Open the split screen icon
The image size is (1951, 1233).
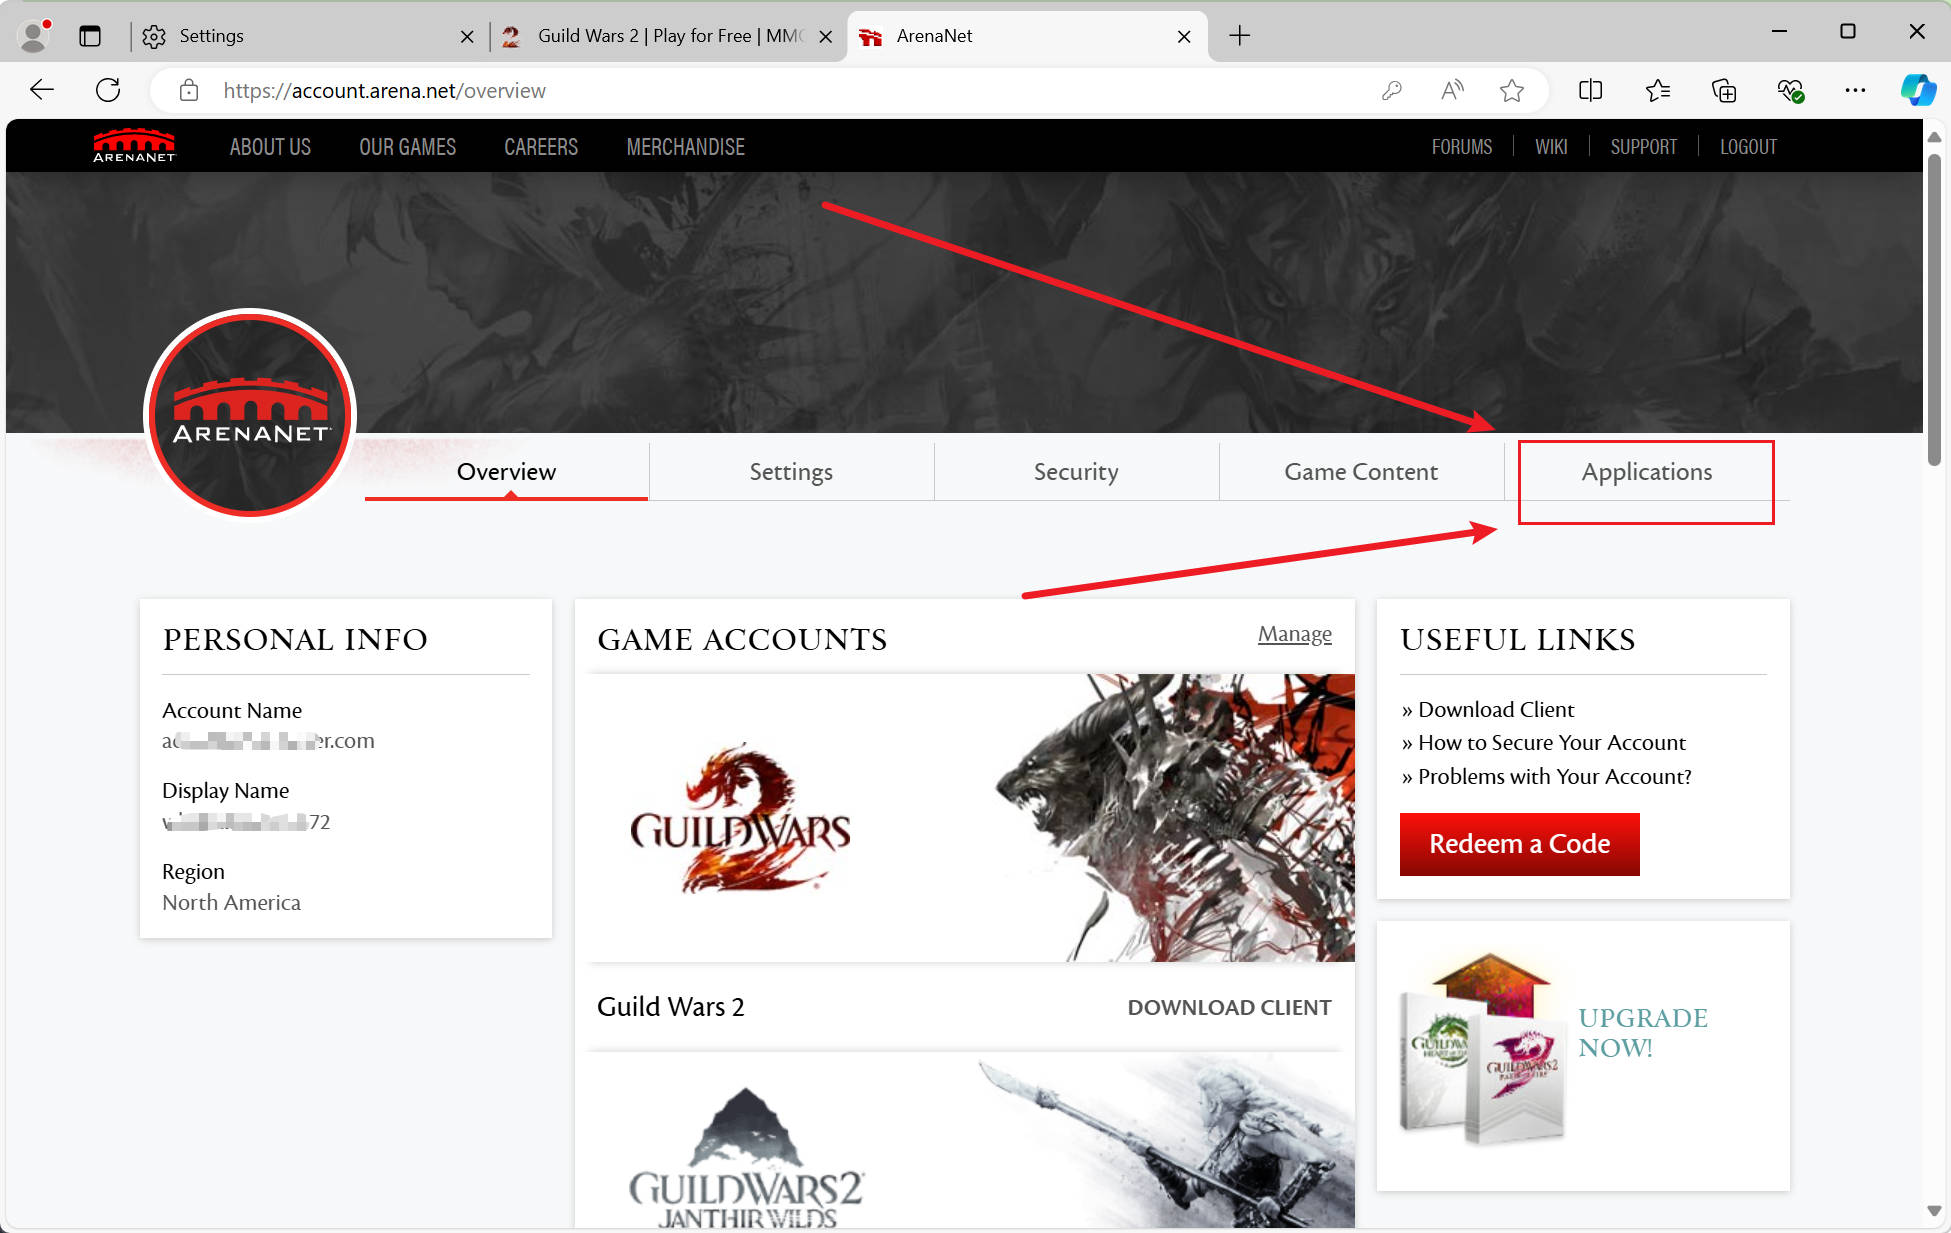(x=1591, y=91)
